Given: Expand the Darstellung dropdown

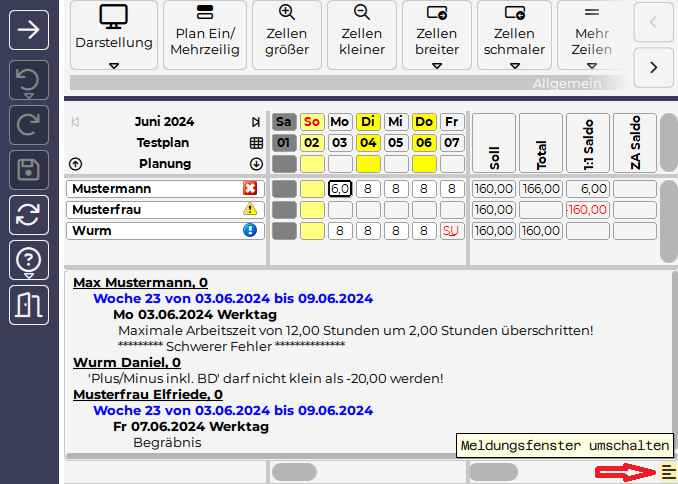Looking at the screenshot, I should pyautogui.click(x=114, y=66).
